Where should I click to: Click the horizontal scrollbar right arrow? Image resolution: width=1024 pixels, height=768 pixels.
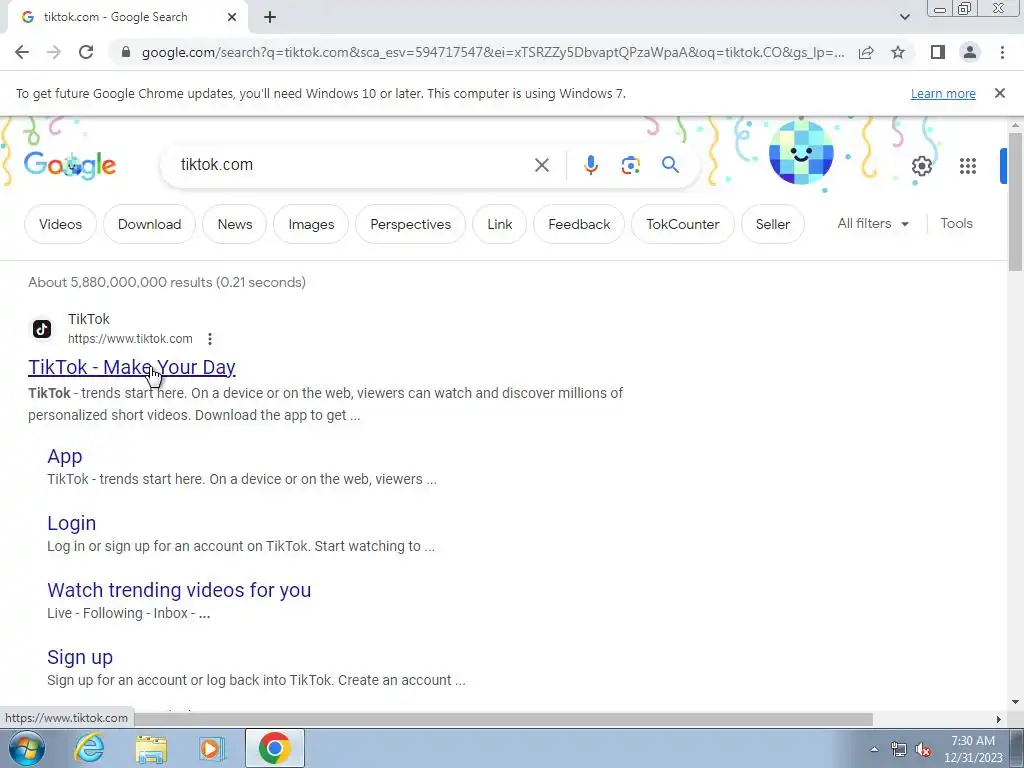click(999, 719)
